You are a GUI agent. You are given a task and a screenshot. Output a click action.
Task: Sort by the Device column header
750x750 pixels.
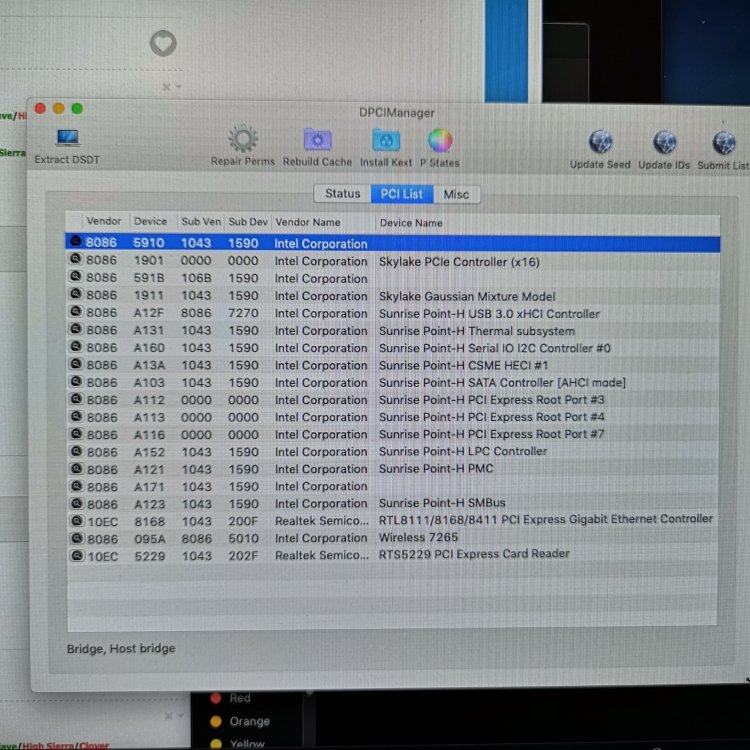point(151,221)
